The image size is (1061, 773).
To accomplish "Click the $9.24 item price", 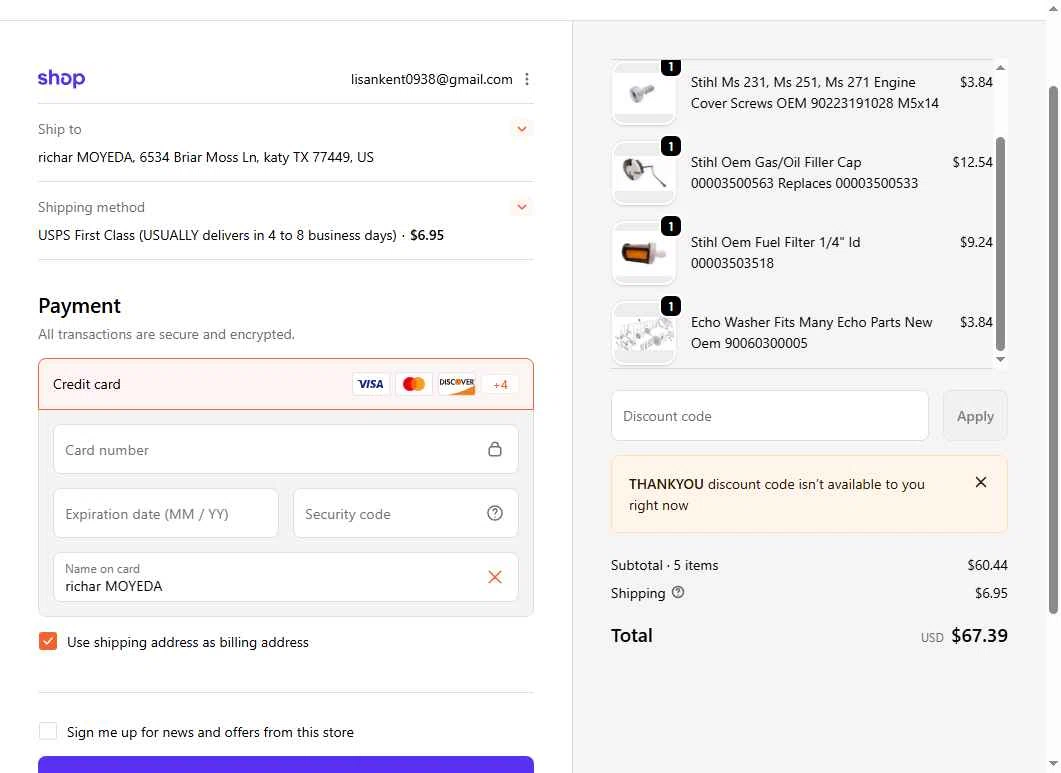I will point(976,242).
